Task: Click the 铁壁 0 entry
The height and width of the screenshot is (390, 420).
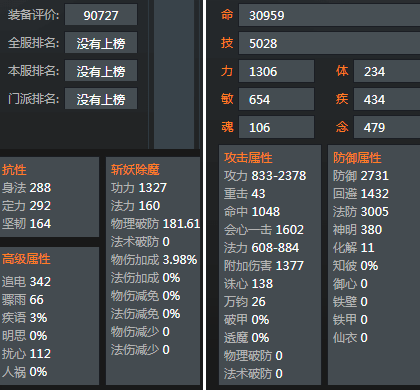Action: 350,302
